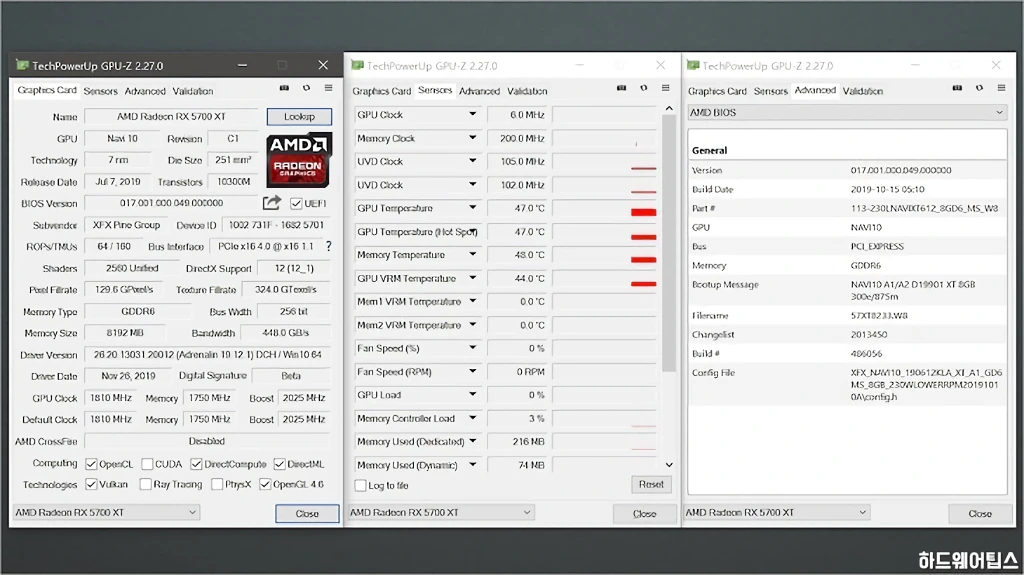Viewport: 1024px width, 575px height.
Task: Open the GPU VRM Temperature dropdown arrow
Action: point(472,278)
